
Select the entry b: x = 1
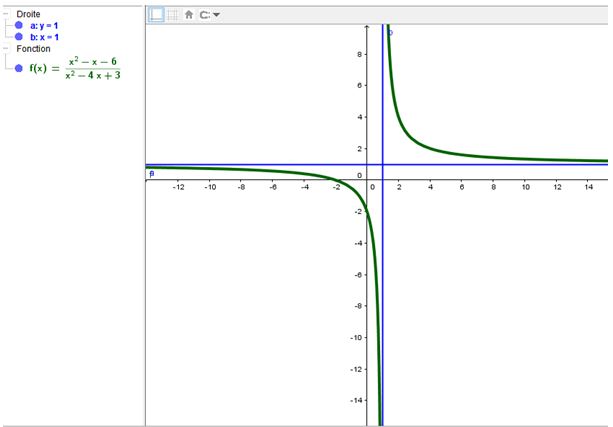pyautogui.click(x=44, y=37)
